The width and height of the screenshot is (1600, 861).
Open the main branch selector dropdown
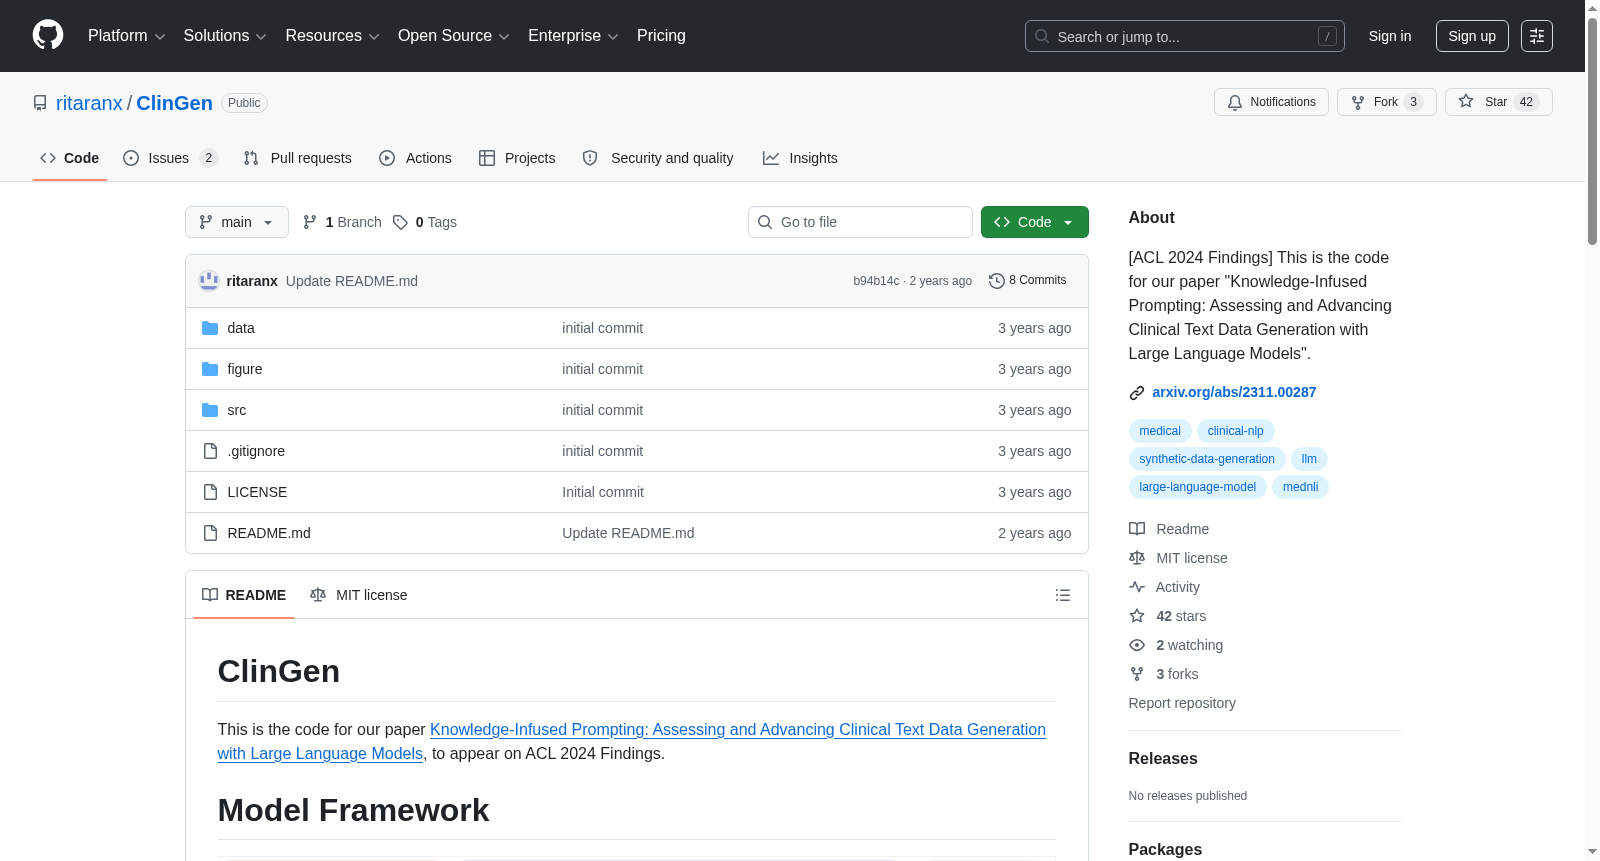(x=237, y=222)
